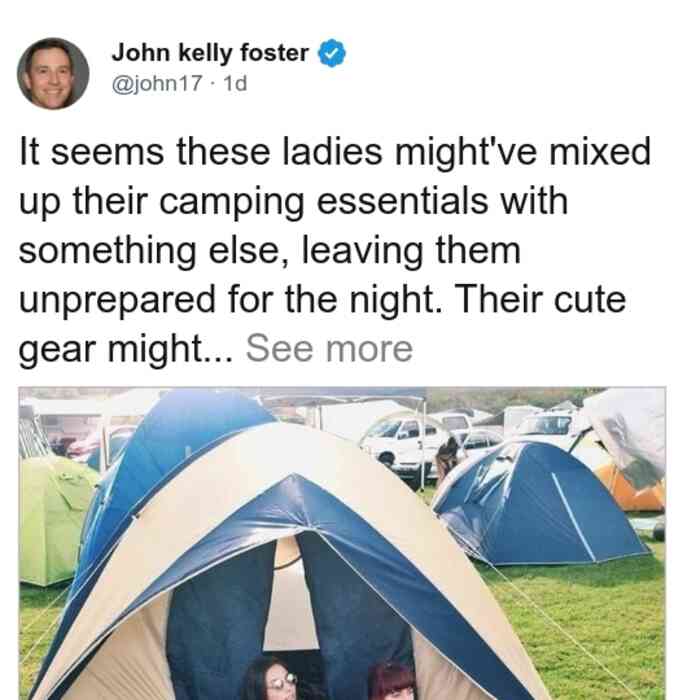Tap the red-haired woman in photo
700x700 pixels.
point(393,683)
